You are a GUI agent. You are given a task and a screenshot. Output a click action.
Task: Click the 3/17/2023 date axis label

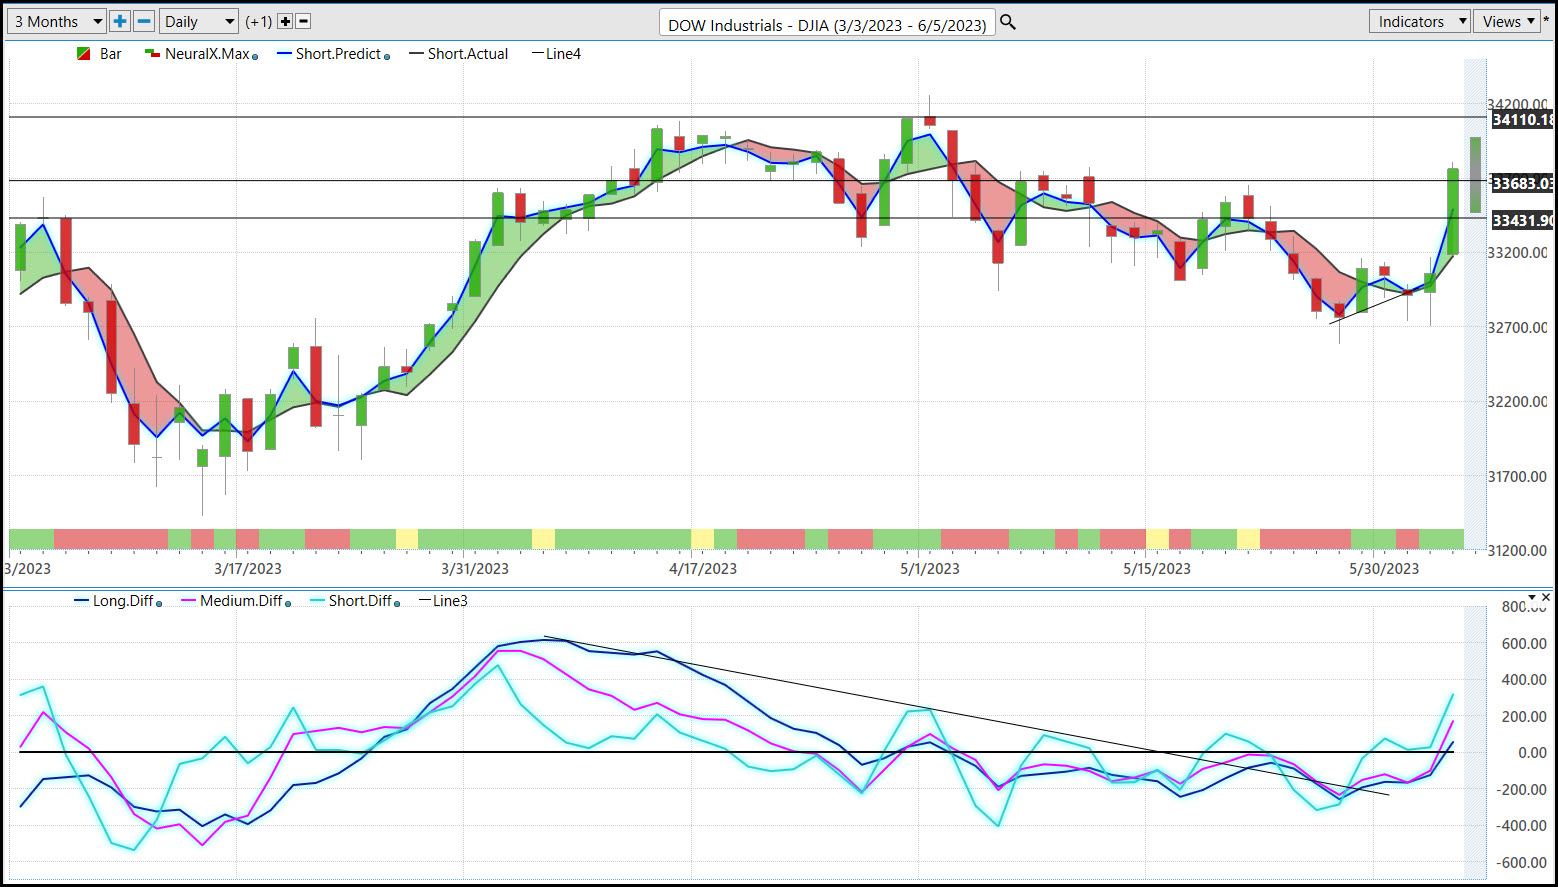[248, 569]
